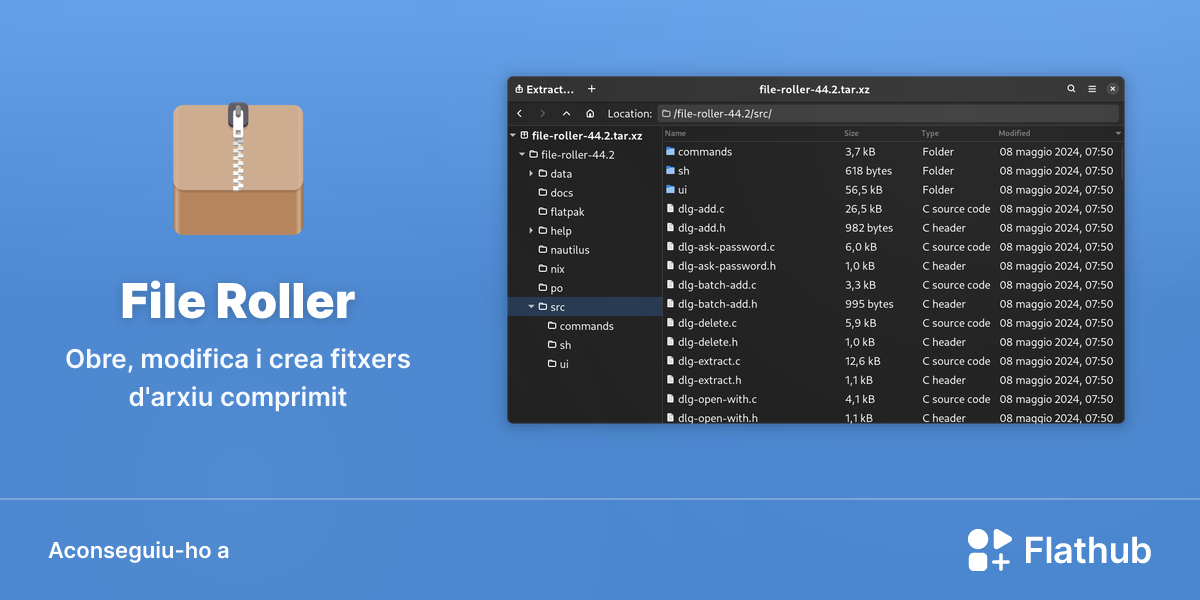Open column options arrow beside Modified
The height and width of the screenshot is (600, 1200).
[1118, 133]
